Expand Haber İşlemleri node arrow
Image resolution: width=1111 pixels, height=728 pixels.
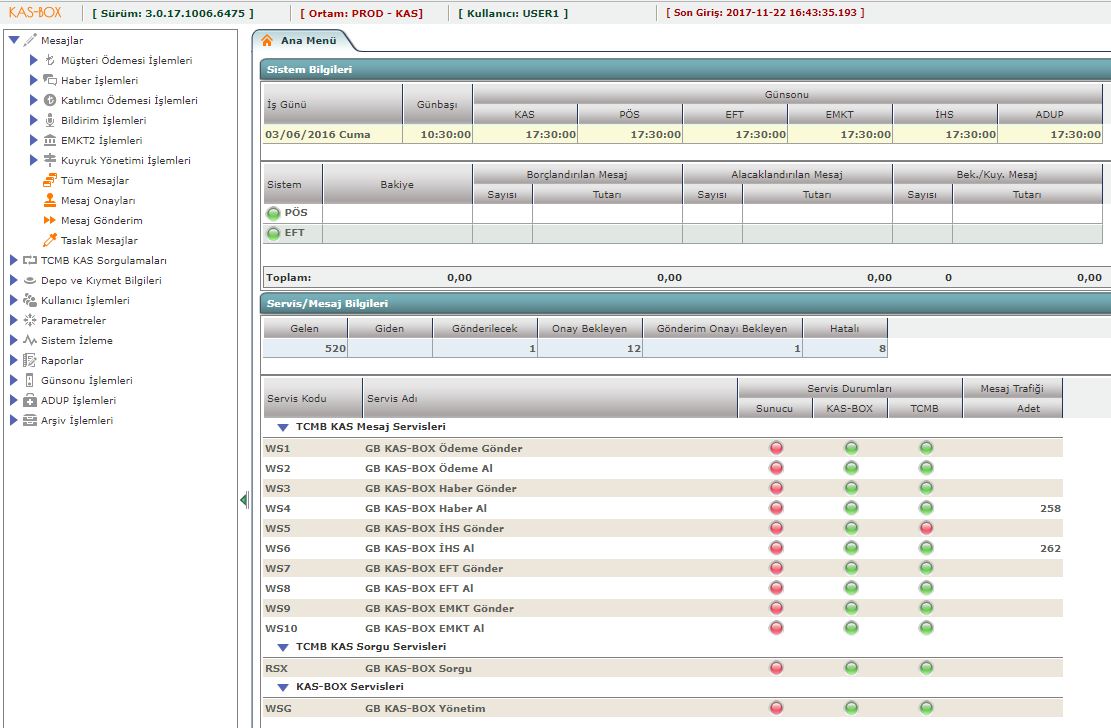33,80
